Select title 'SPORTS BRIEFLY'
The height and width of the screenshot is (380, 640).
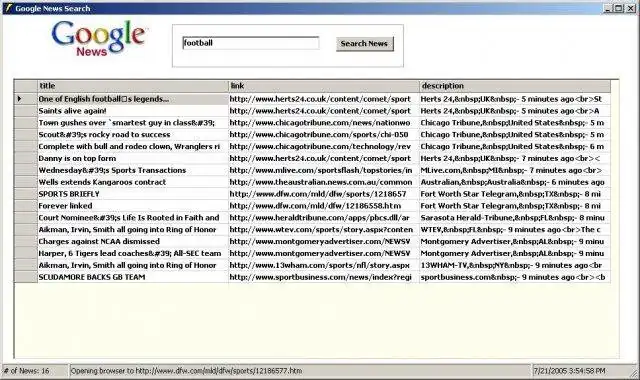(133, 194)
